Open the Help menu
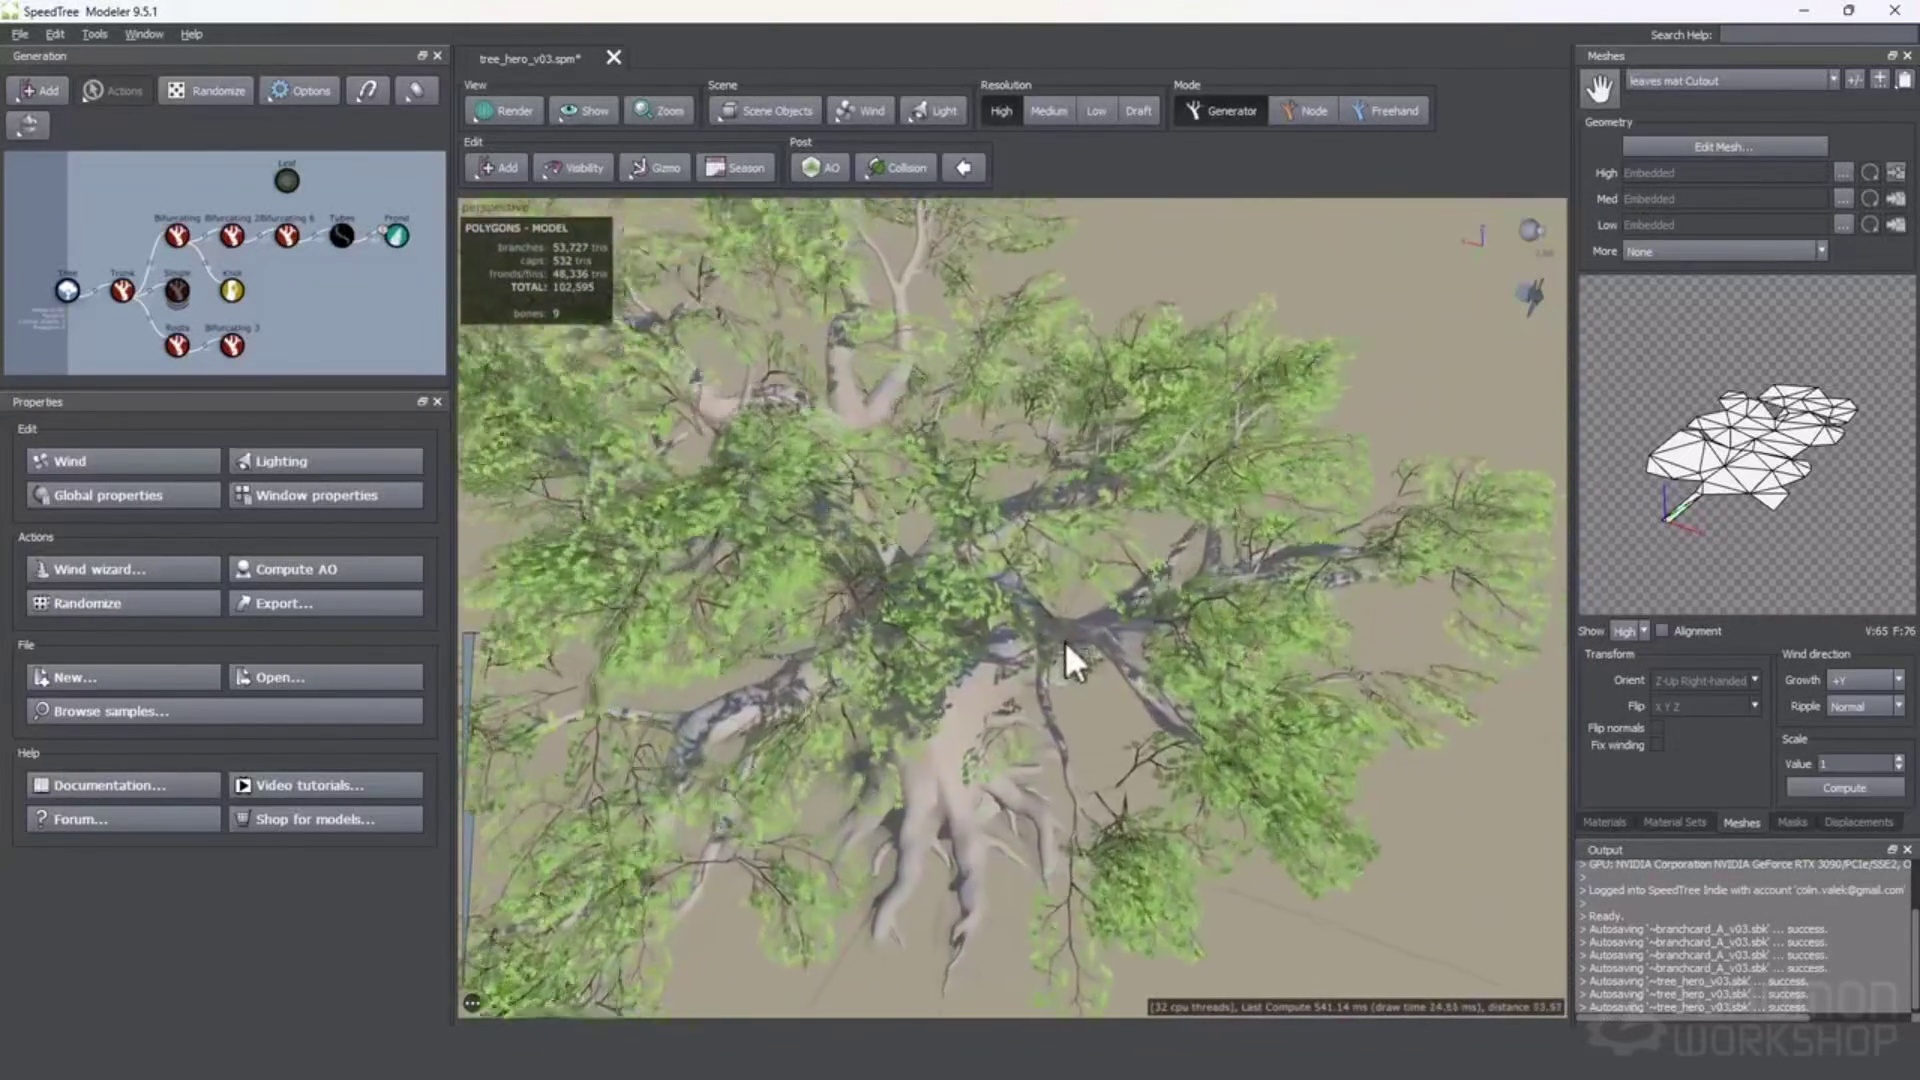 coord(191,34)
